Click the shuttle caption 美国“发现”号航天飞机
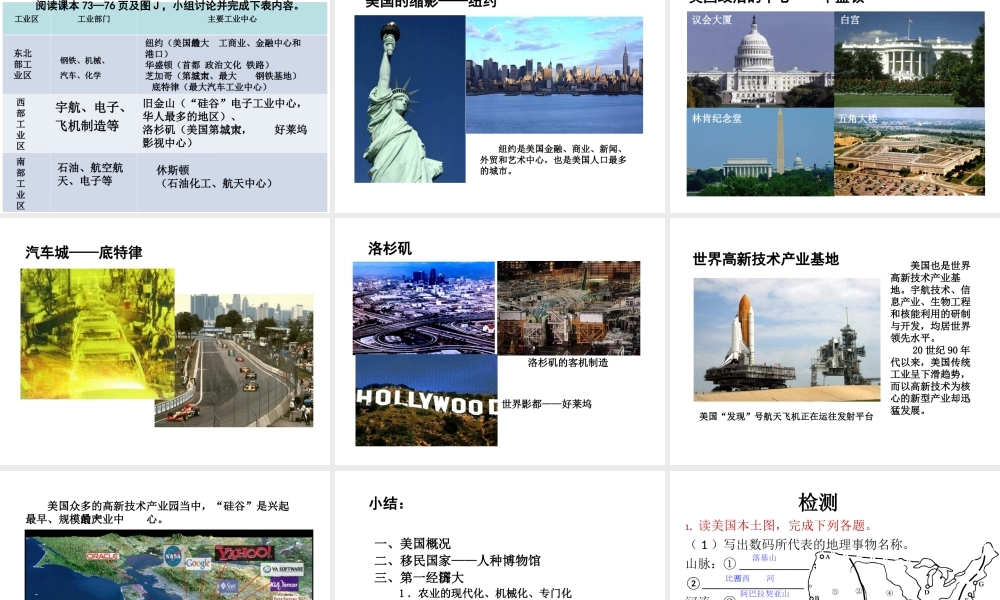The width and height of the screenshot is (1000, 600). (786, 416)
